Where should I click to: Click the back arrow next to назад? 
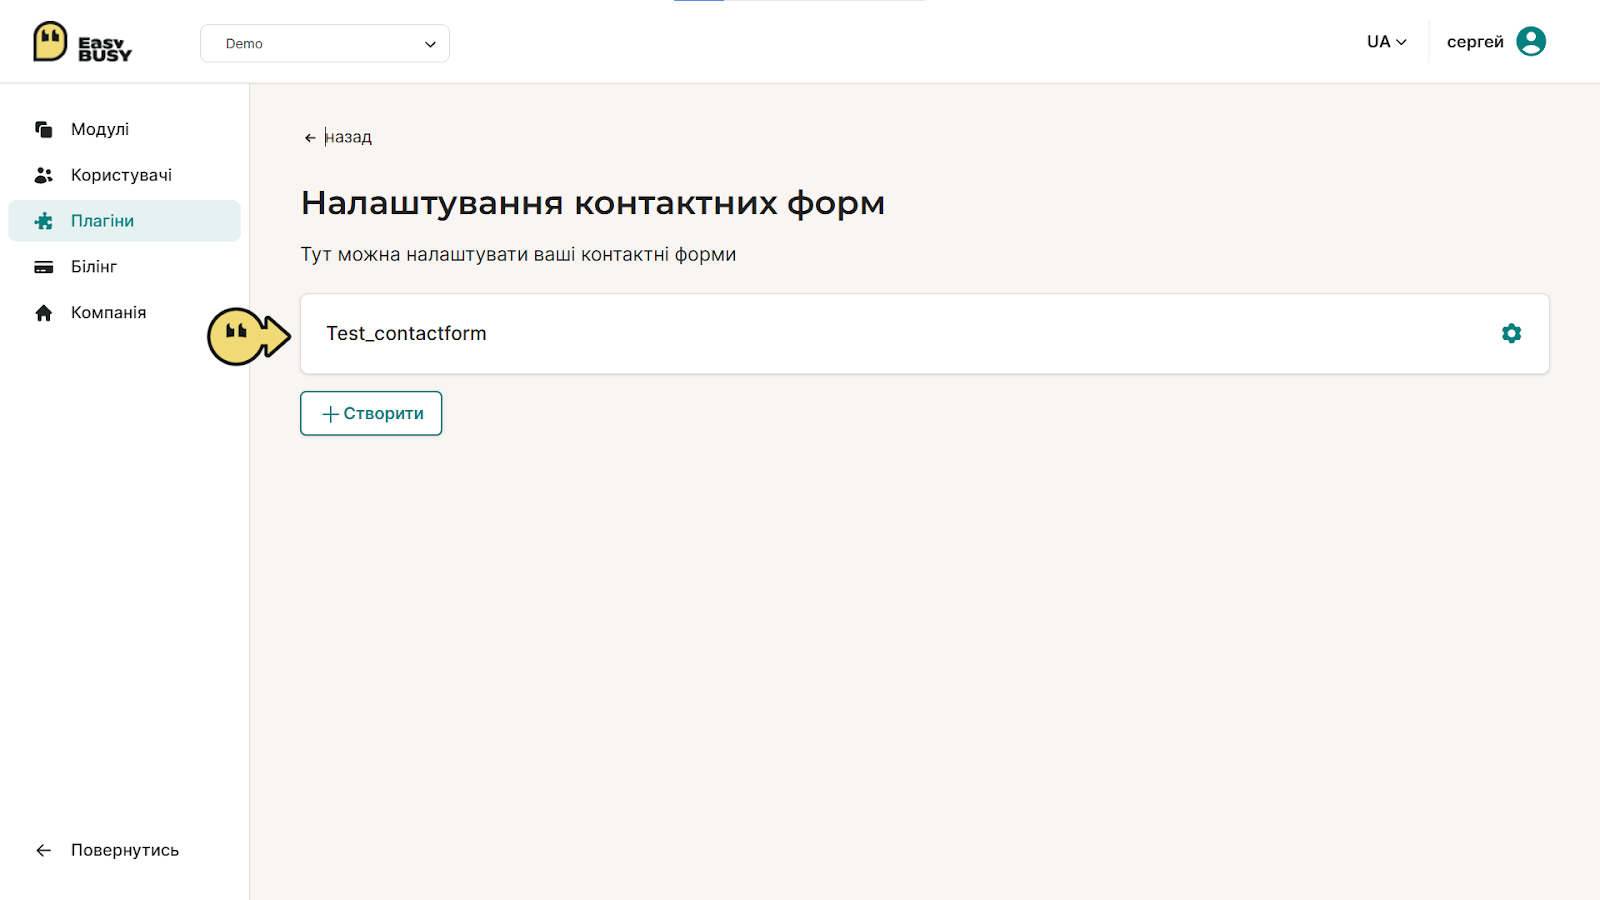[310, 138]
